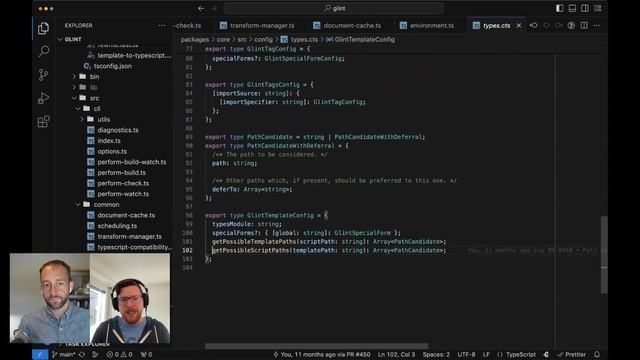The height and width of the screenshot is (360, 640).
Task: Click the glint search command center
Action: pos(334,8)
